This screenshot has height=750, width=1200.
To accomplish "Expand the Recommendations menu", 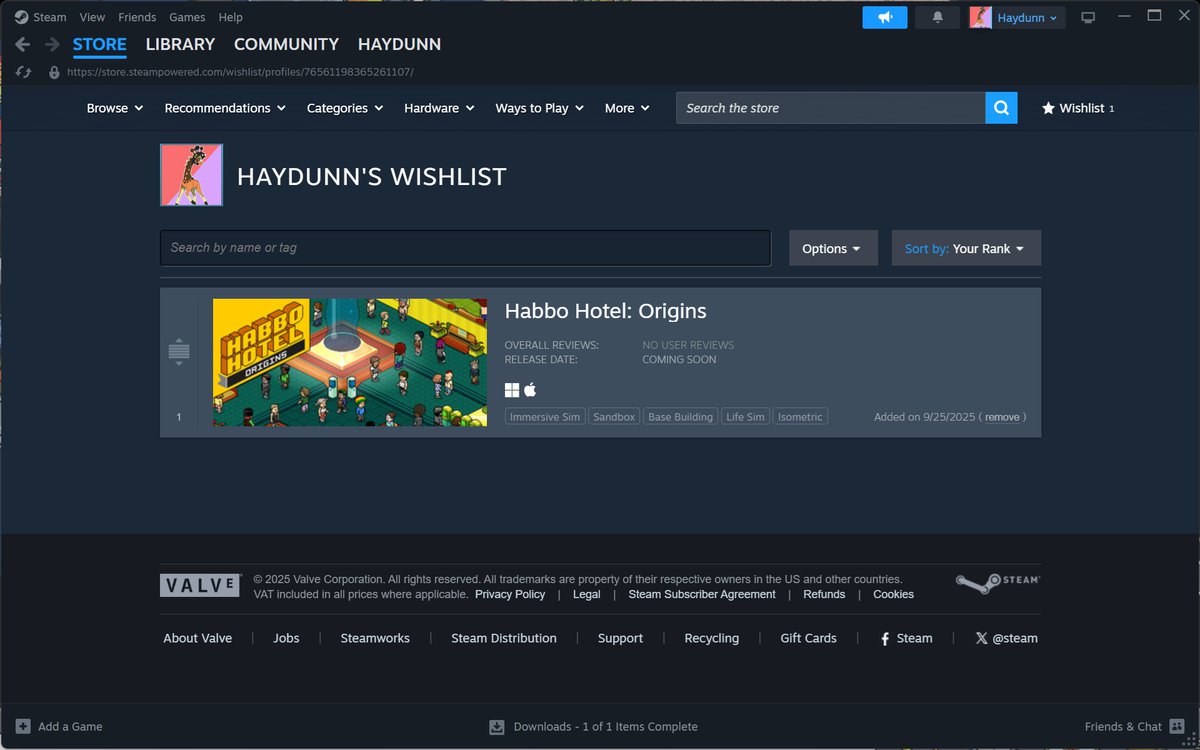I will (225, 108).
